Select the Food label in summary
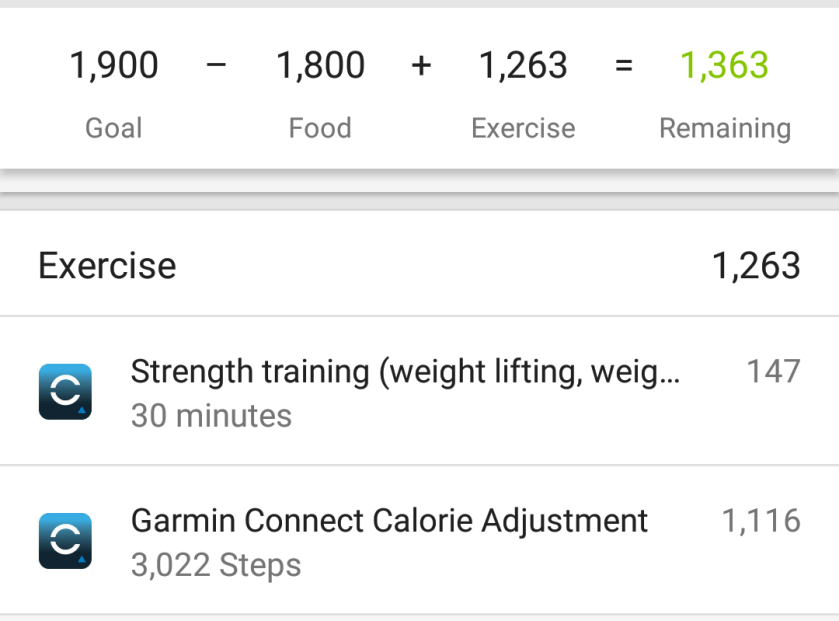839x621 pixels. (x=320, y=128)
